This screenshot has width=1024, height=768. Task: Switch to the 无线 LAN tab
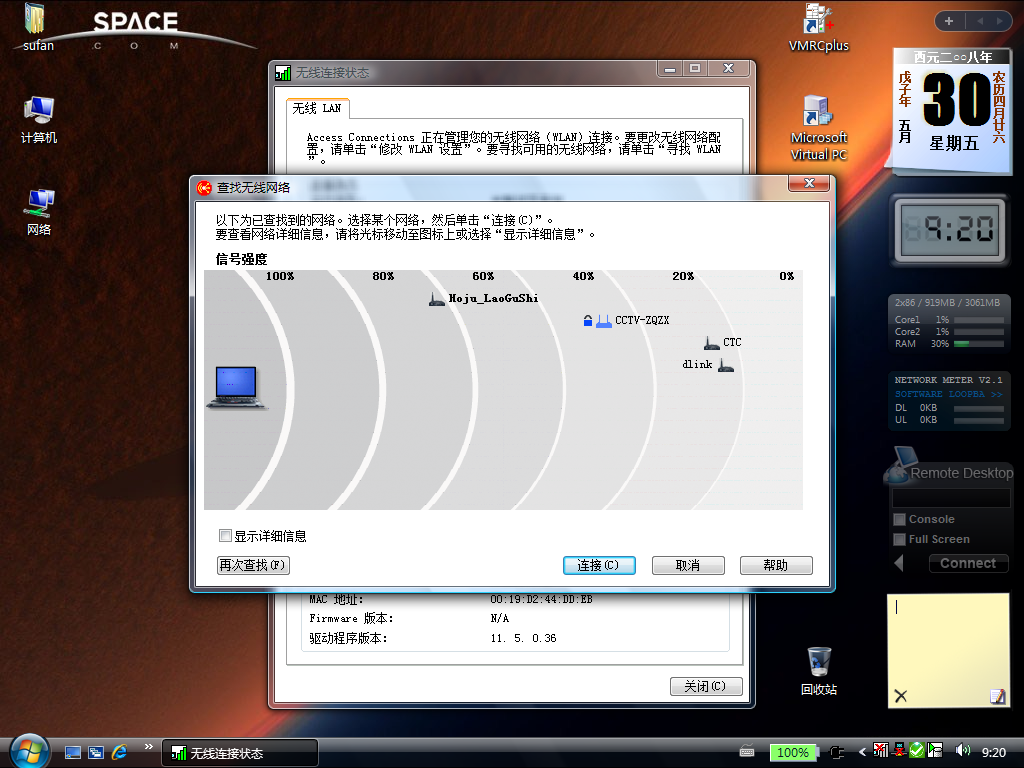[x=317, y=108]
